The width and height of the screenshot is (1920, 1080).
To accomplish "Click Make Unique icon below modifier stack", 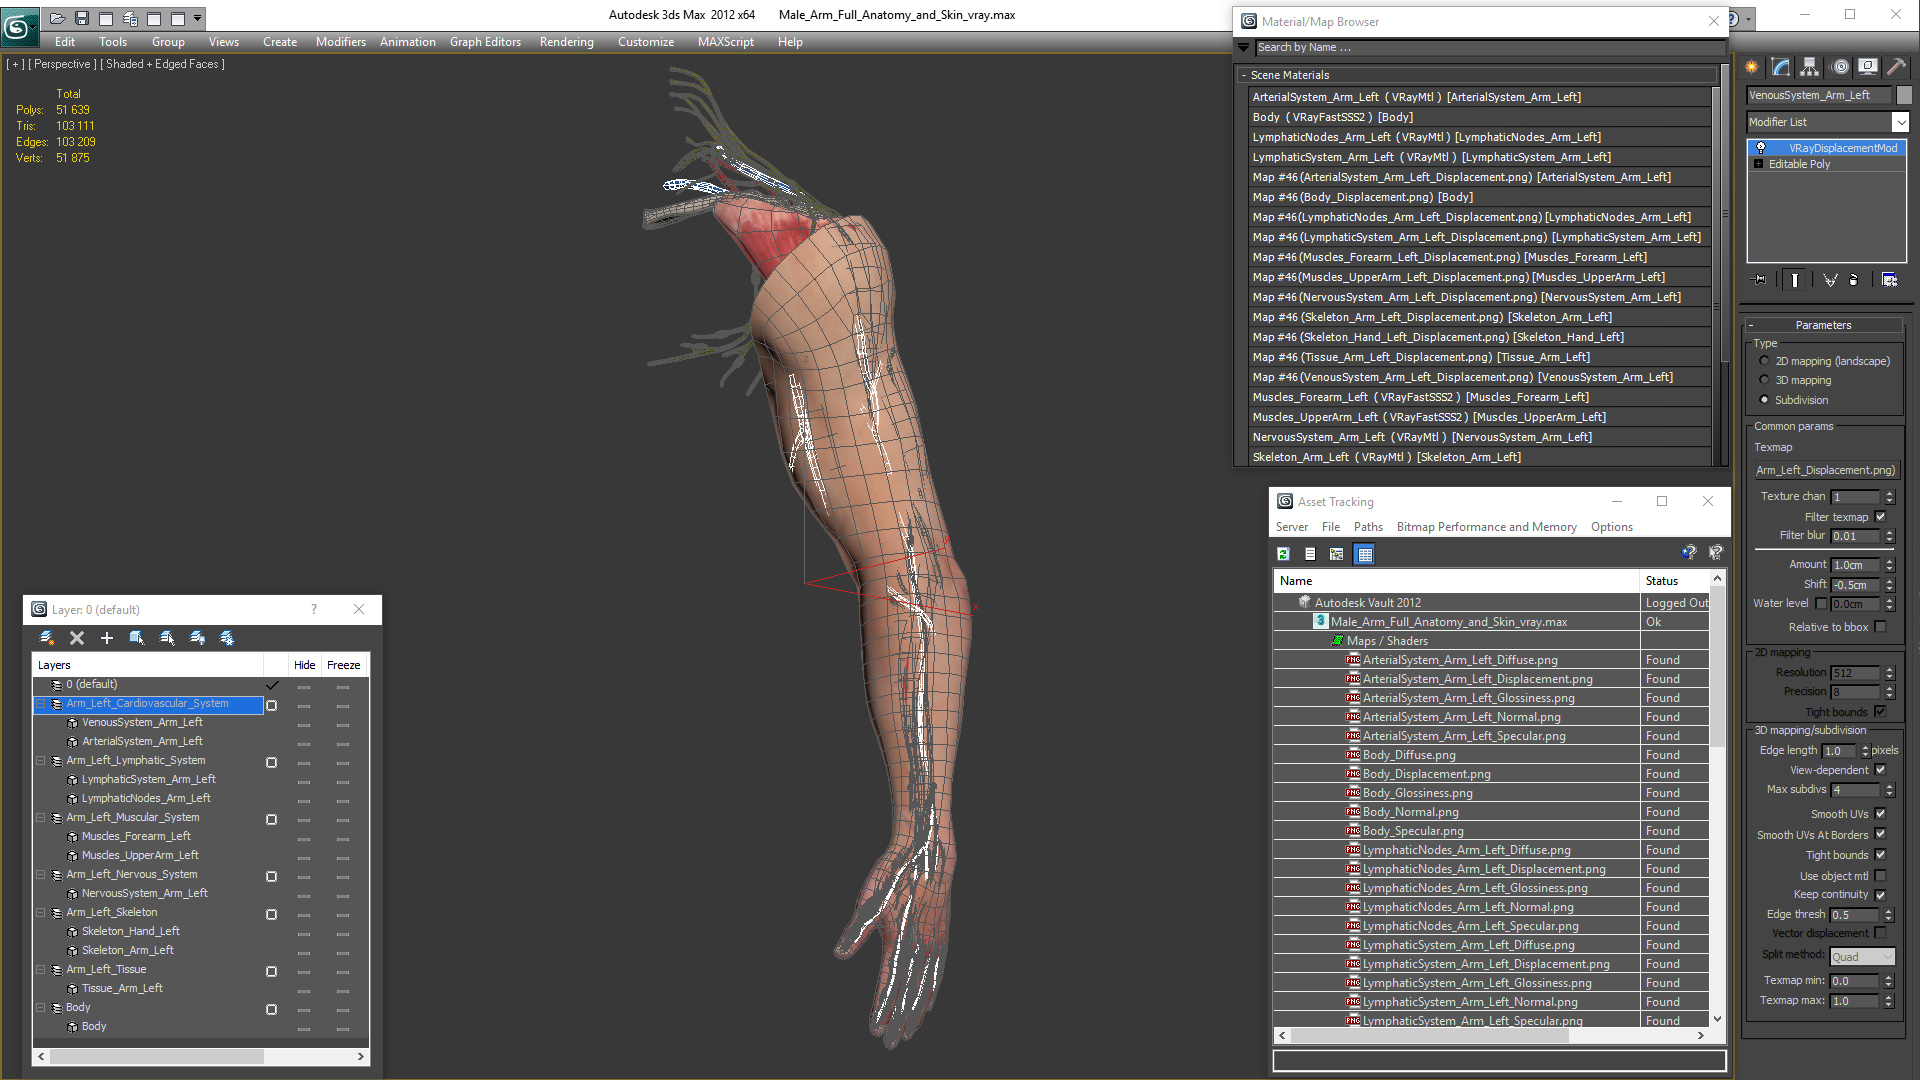I will tap(1830, 280).
